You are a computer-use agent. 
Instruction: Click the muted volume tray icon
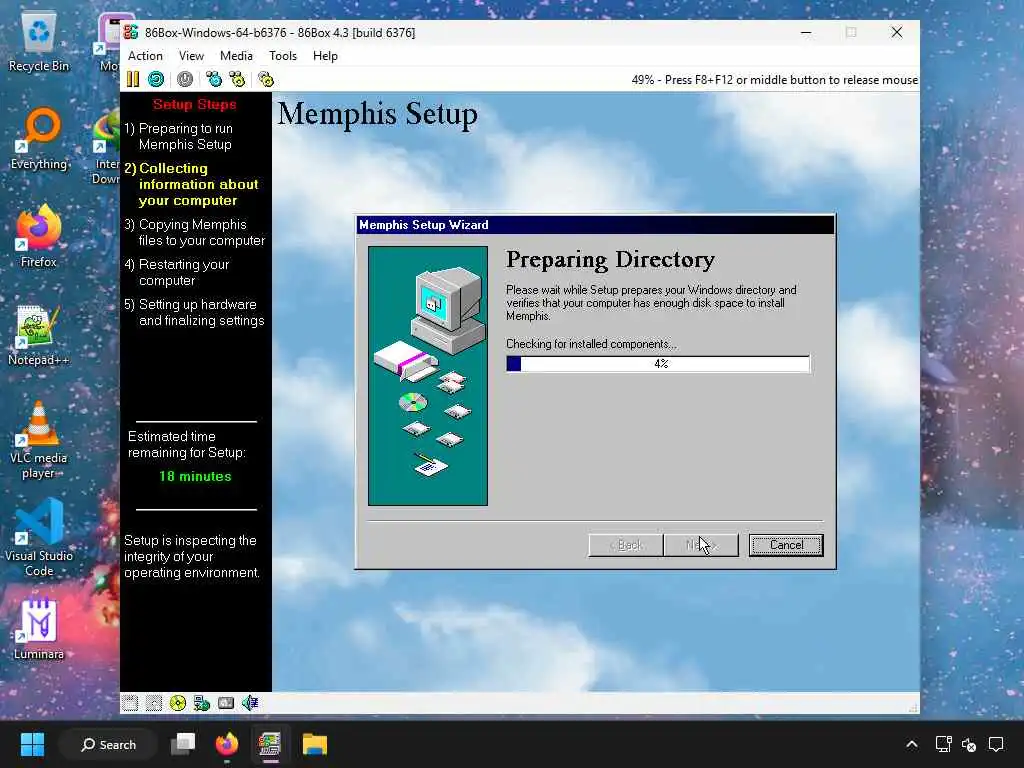(969, 744)
